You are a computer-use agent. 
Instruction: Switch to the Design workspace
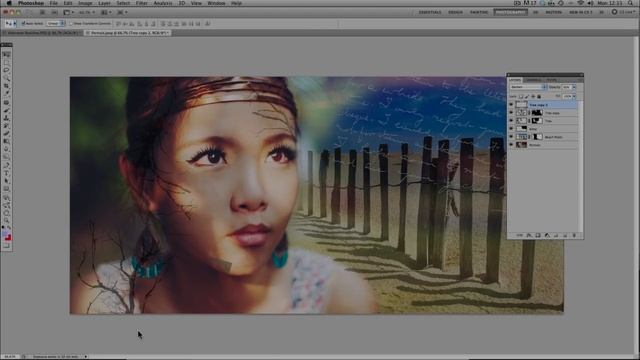point(456,12)
